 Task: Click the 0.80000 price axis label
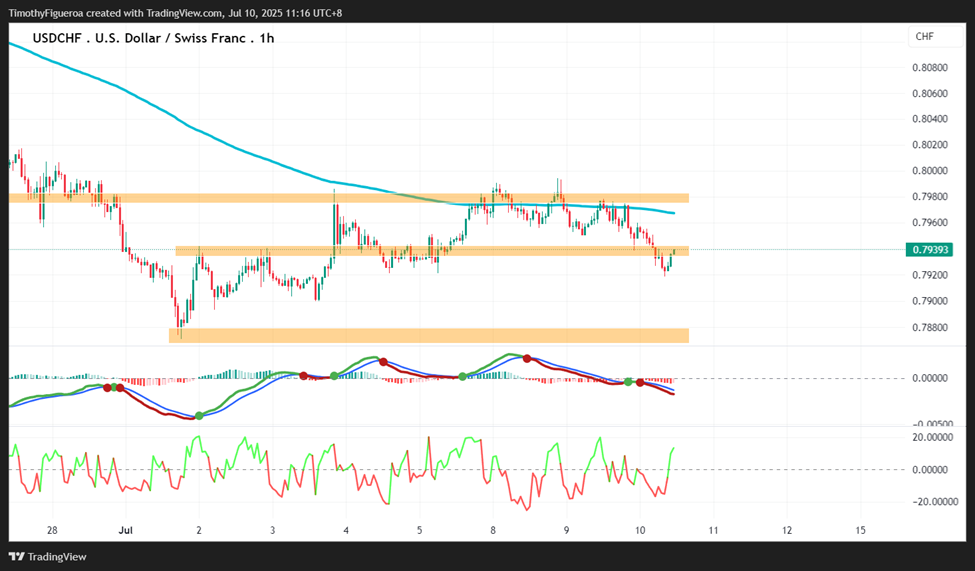click(x=930, y=171)
